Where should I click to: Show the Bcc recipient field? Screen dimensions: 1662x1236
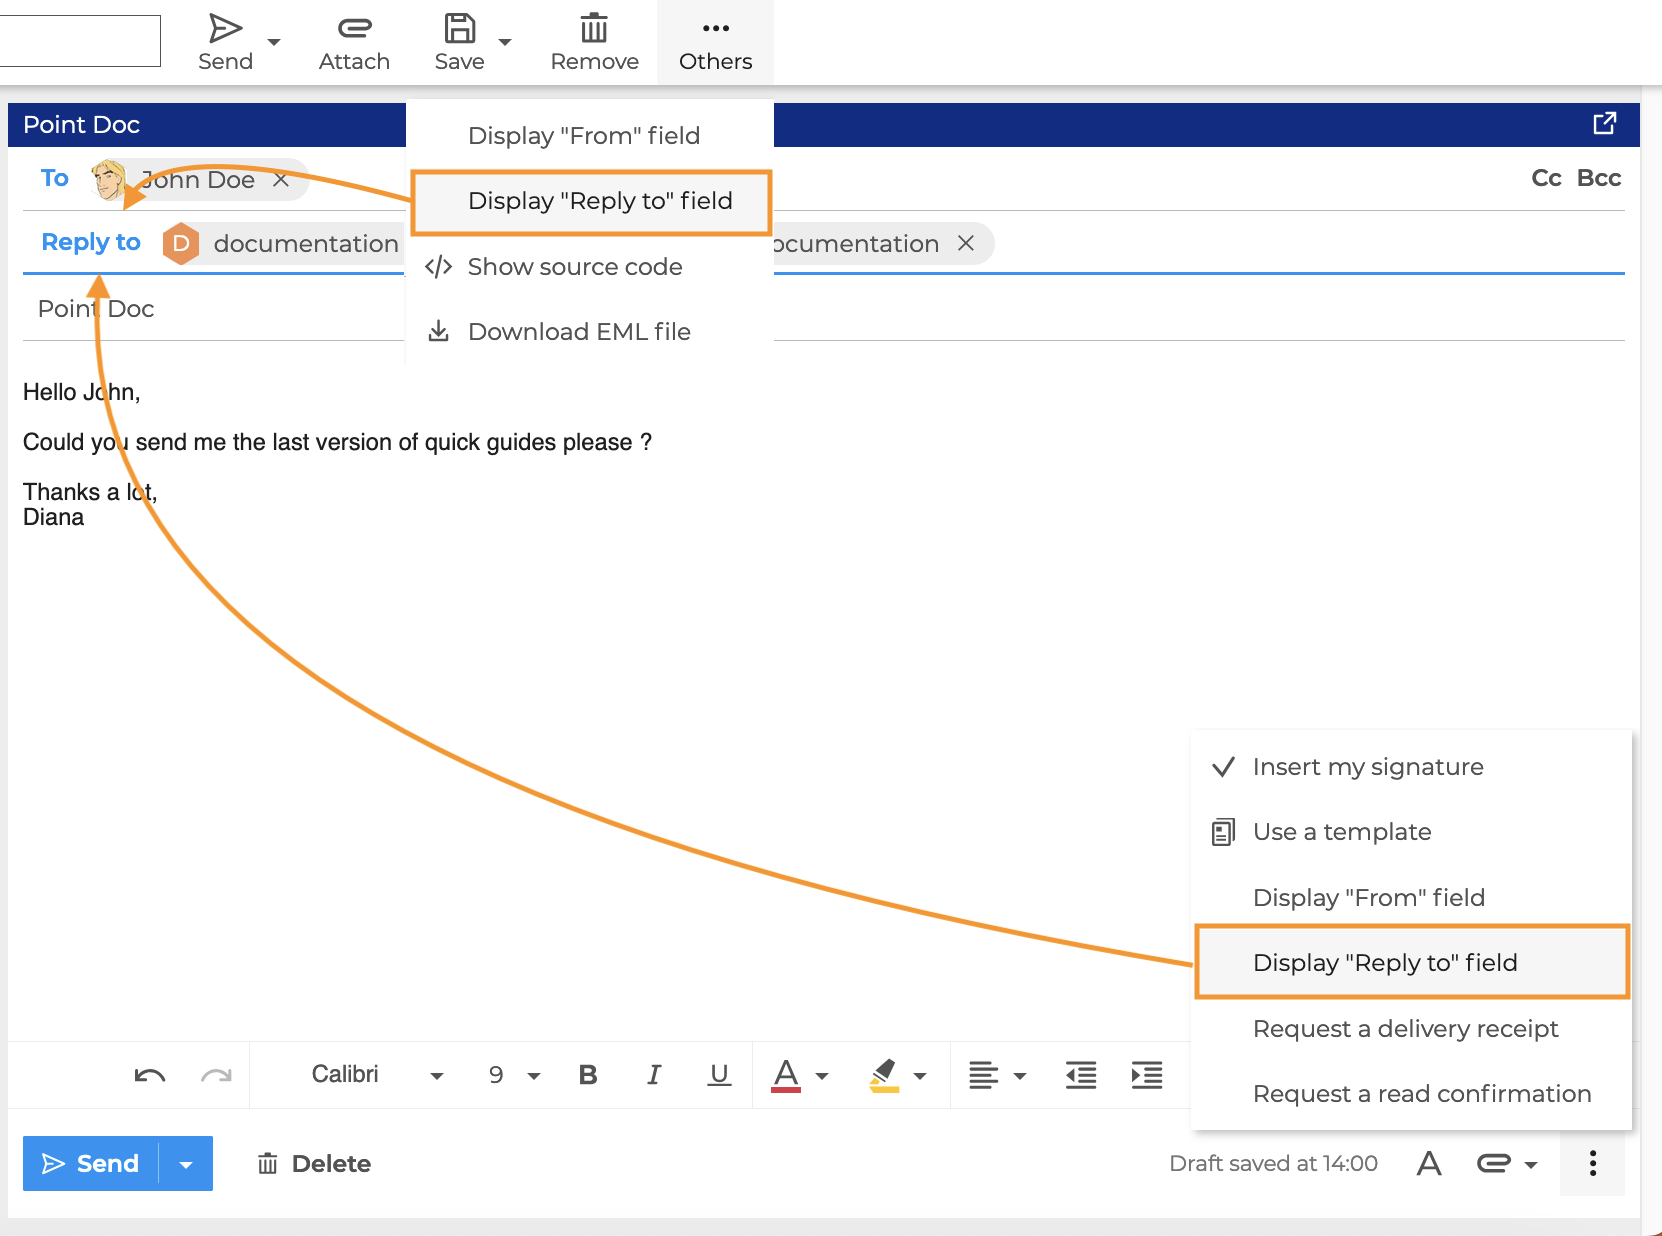[1598, 178]
